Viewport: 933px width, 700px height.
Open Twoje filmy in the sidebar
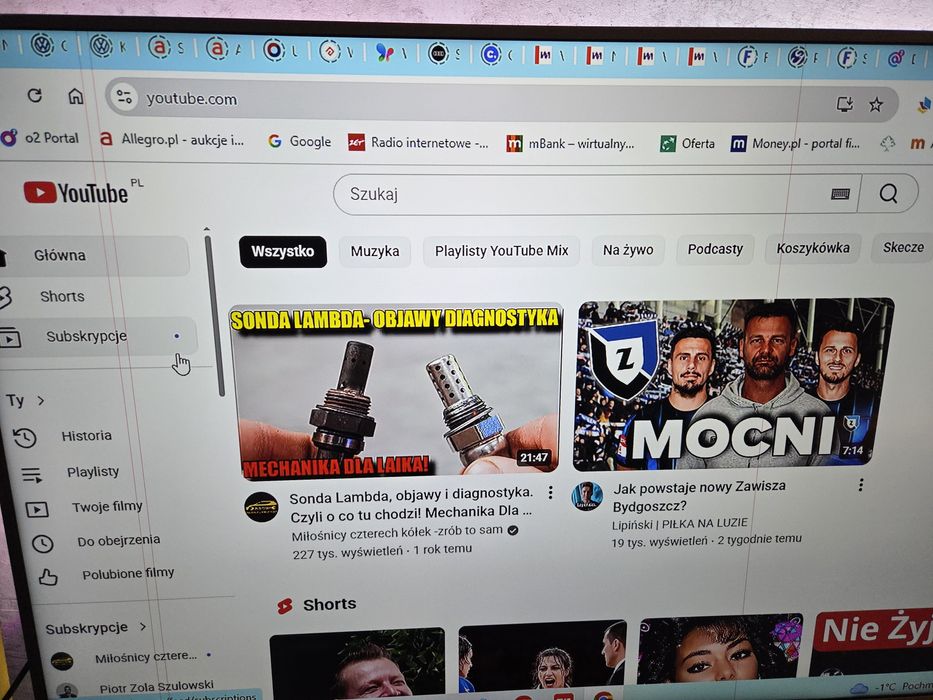coord(107,507)
